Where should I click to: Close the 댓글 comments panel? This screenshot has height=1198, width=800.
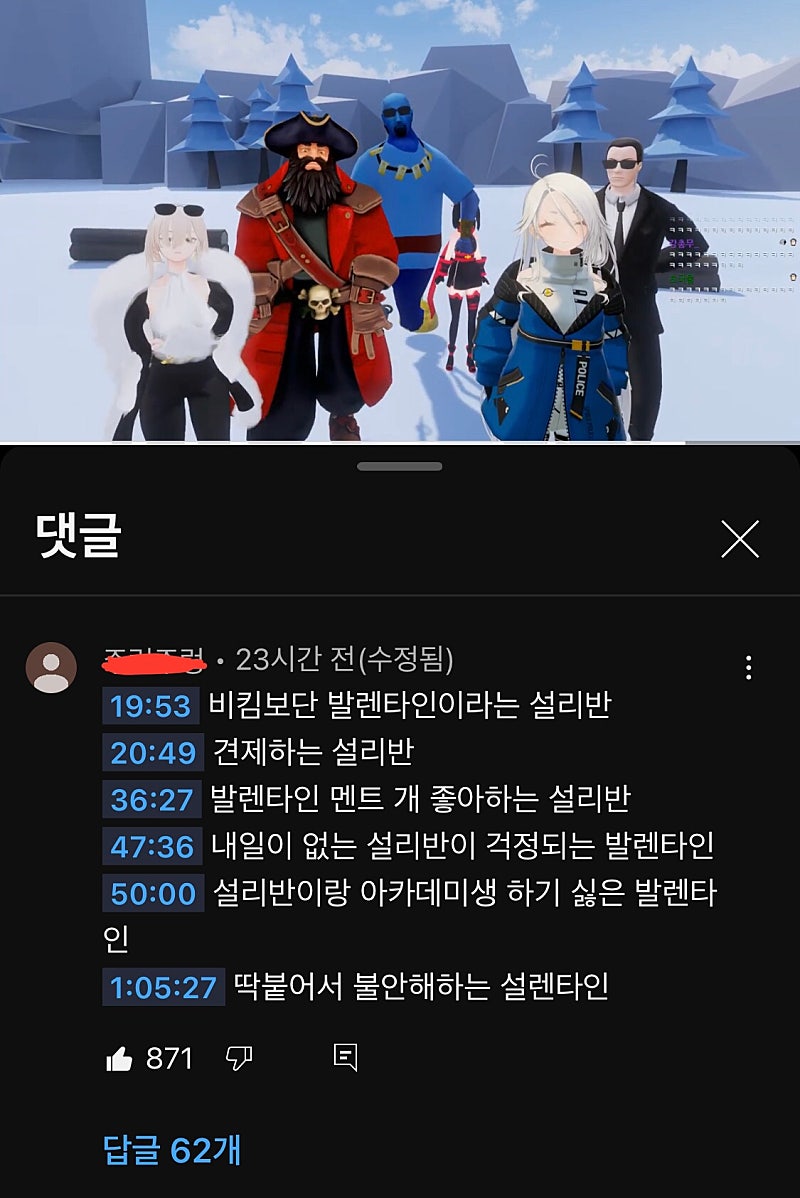click(x=740, y=539)
